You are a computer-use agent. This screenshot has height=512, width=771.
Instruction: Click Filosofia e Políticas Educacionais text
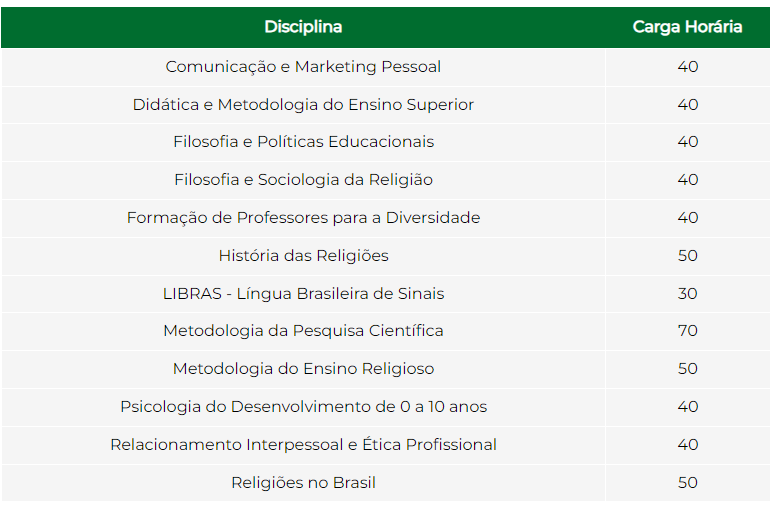303,142
